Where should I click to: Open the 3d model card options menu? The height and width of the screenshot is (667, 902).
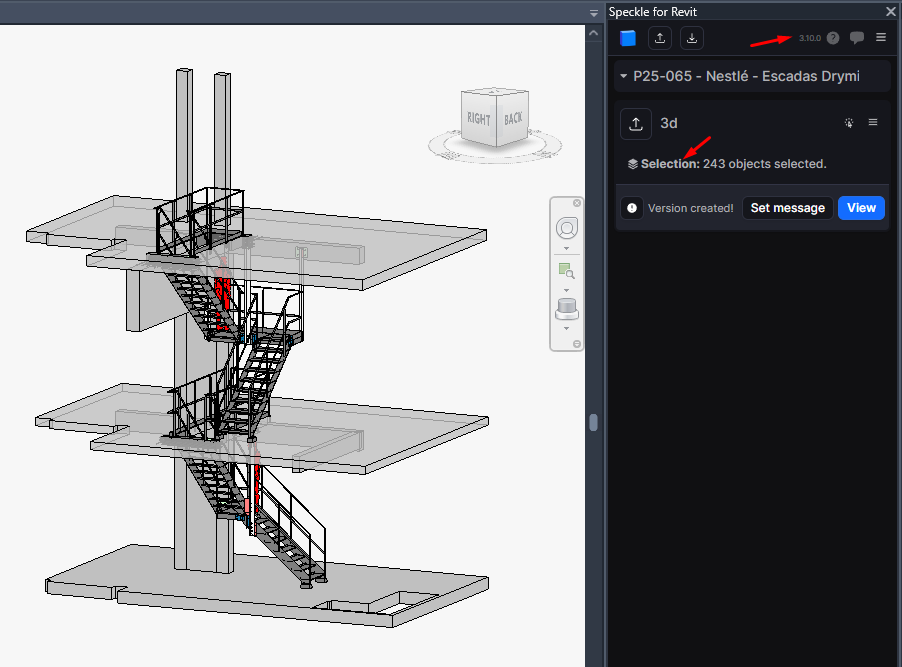873,123
